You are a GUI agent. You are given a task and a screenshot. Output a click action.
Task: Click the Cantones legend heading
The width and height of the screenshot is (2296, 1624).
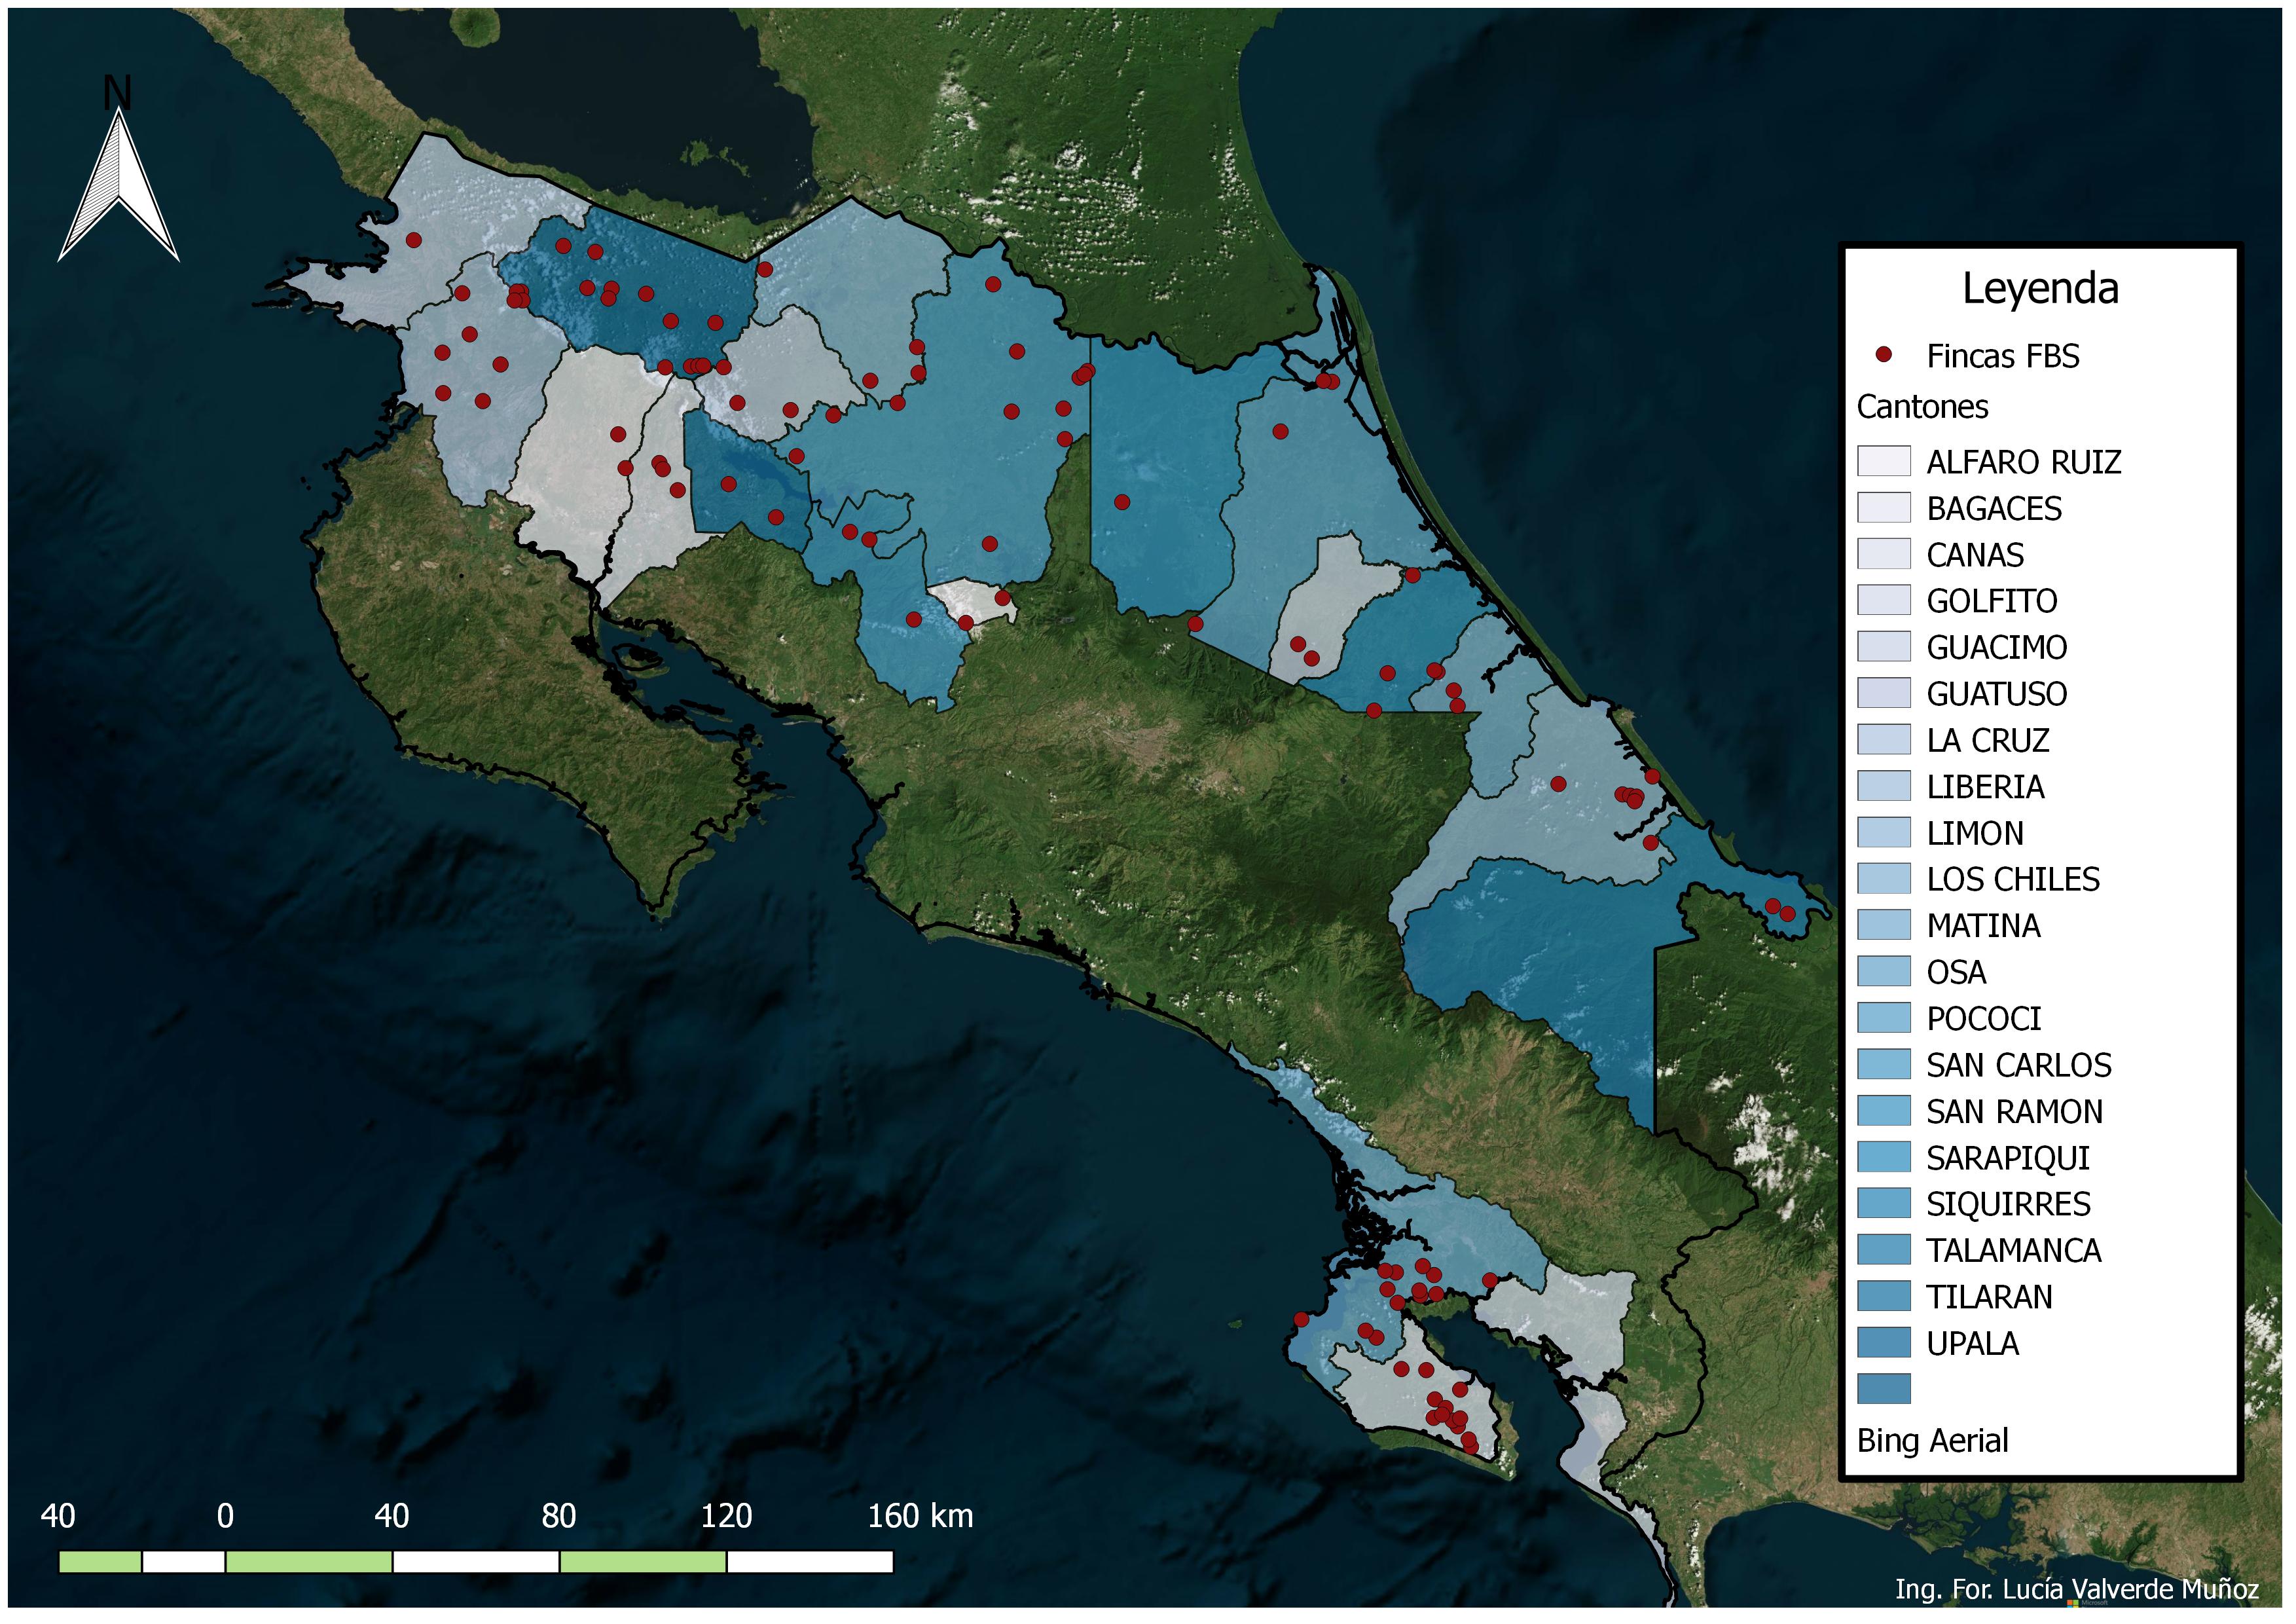click(x=1922, y=407)
